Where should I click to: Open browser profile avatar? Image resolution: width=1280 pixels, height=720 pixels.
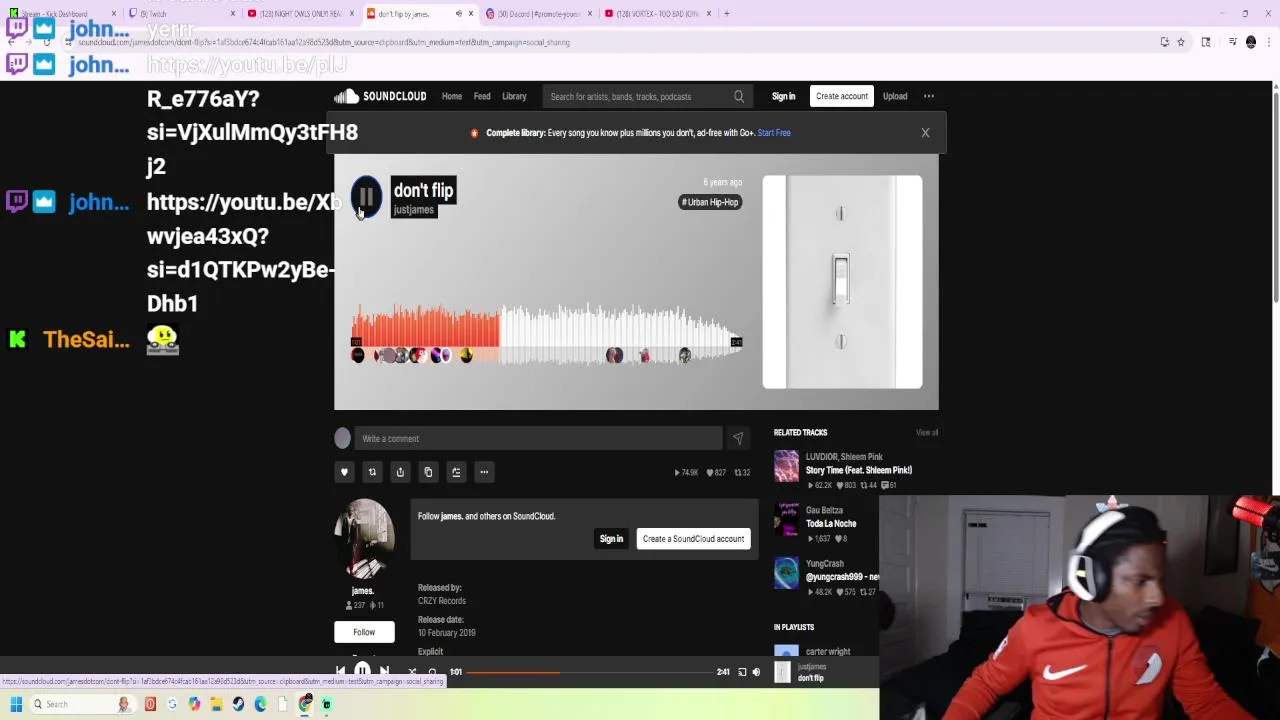[x=1251, y=42]
